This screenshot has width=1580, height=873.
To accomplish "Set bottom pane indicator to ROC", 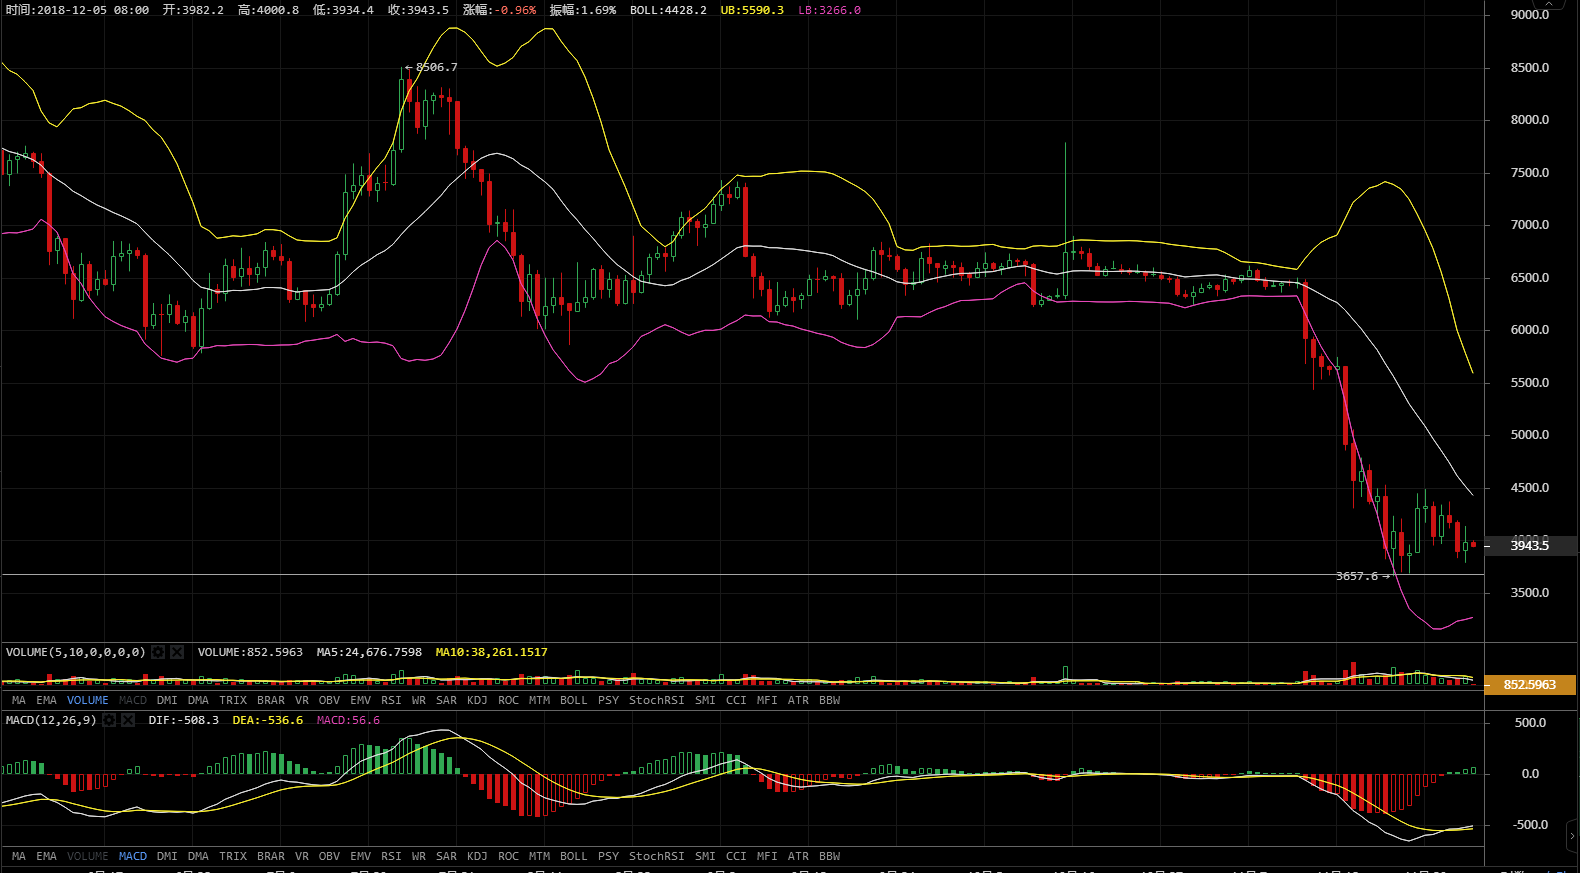I will (x=509, y=856).
